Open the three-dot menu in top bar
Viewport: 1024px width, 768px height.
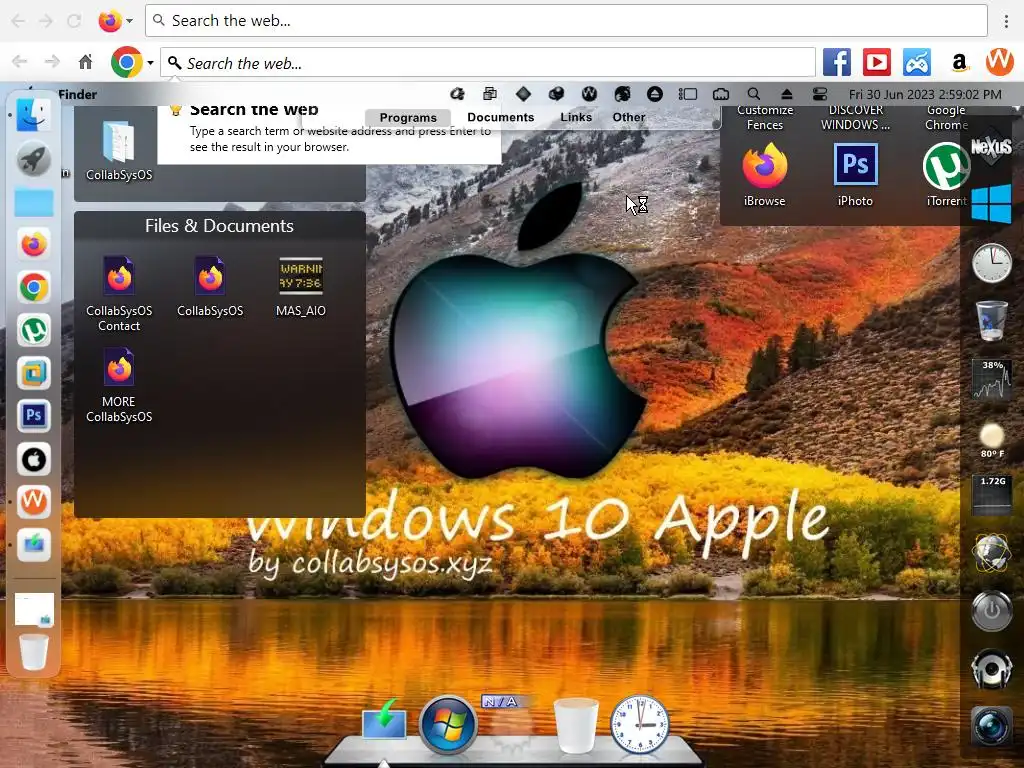[1006, 21]
